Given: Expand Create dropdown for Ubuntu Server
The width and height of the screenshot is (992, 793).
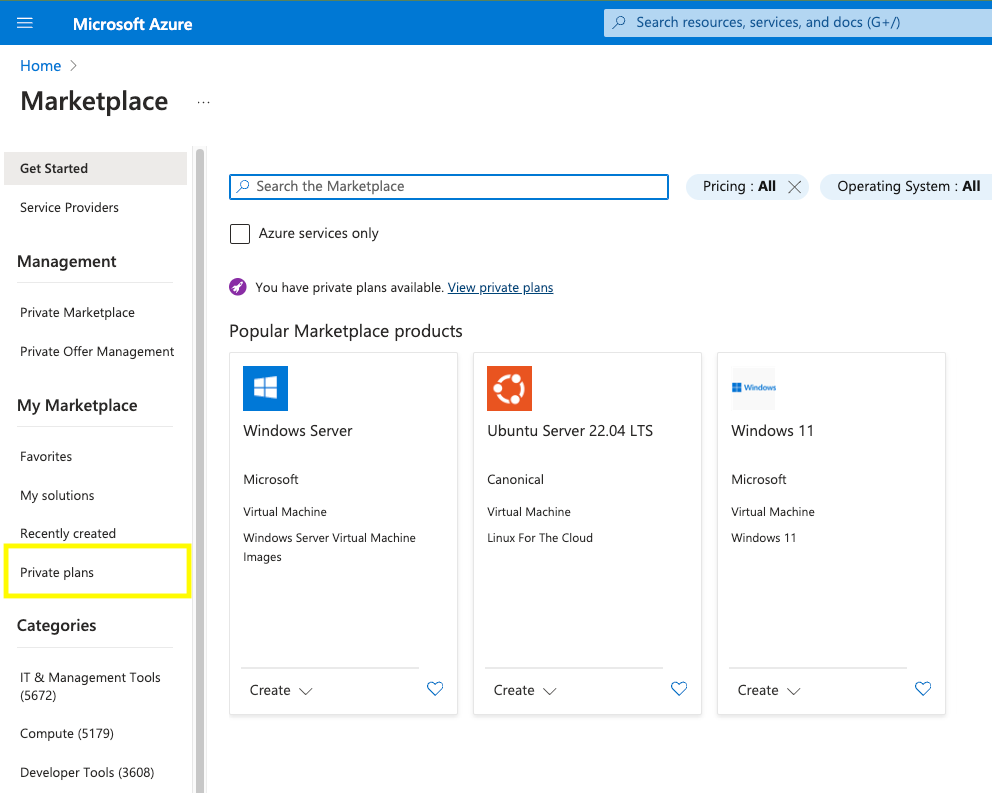Looking at the screenshot, I should (x=525, y=690).
